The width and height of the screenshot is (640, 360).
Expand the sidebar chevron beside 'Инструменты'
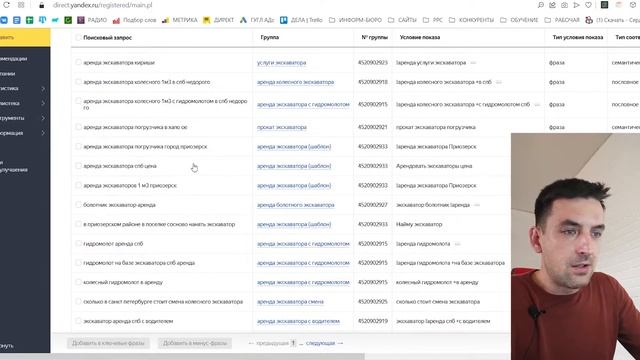click(43, 118)
